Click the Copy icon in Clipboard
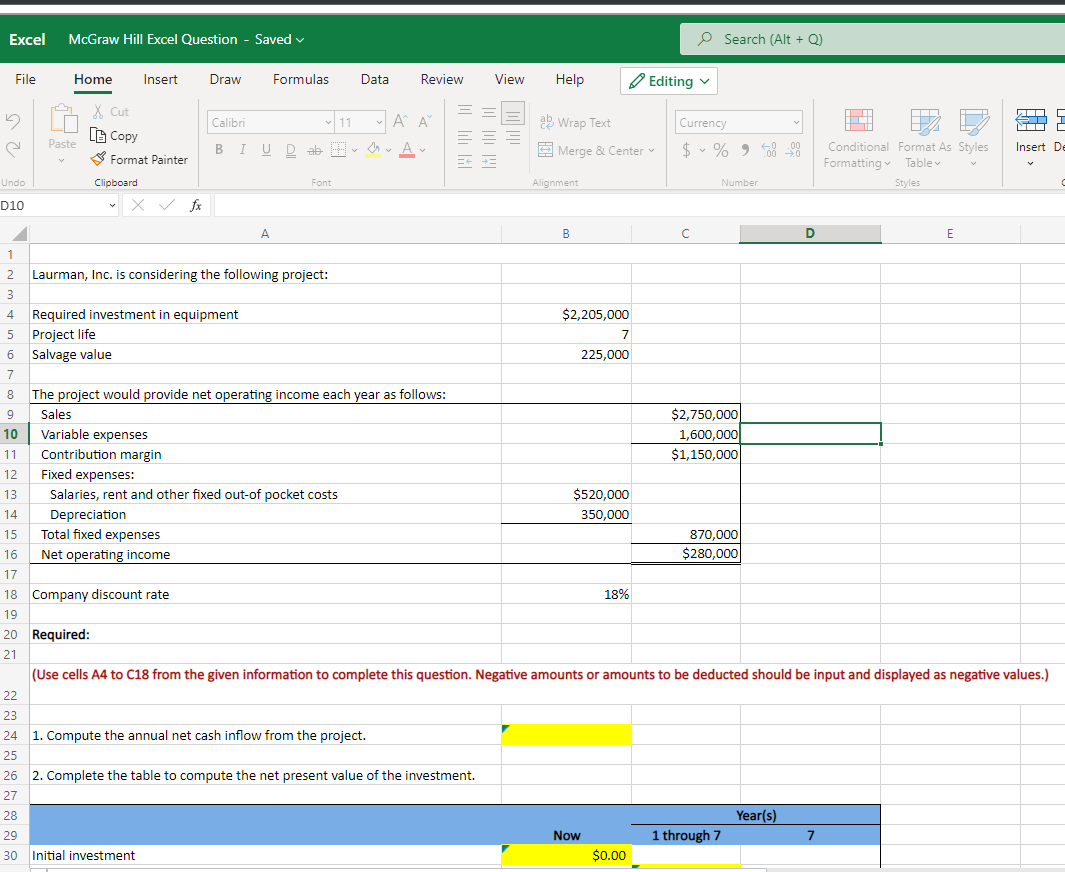Viewport: 1065px width, 872px height. coord(114,136)
